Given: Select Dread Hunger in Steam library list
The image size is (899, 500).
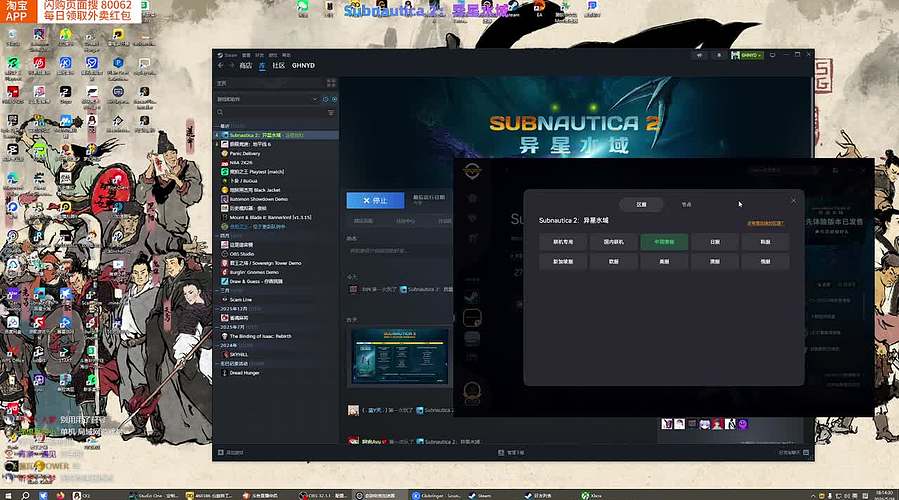Looking at the screenshot, I should pos(277,373).
